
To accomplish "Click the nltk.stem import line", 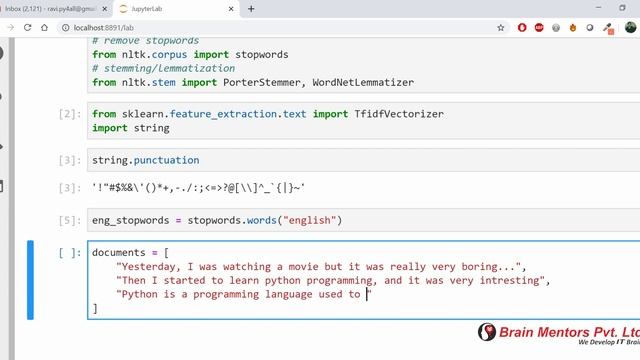I will click(x=253, y=82).
